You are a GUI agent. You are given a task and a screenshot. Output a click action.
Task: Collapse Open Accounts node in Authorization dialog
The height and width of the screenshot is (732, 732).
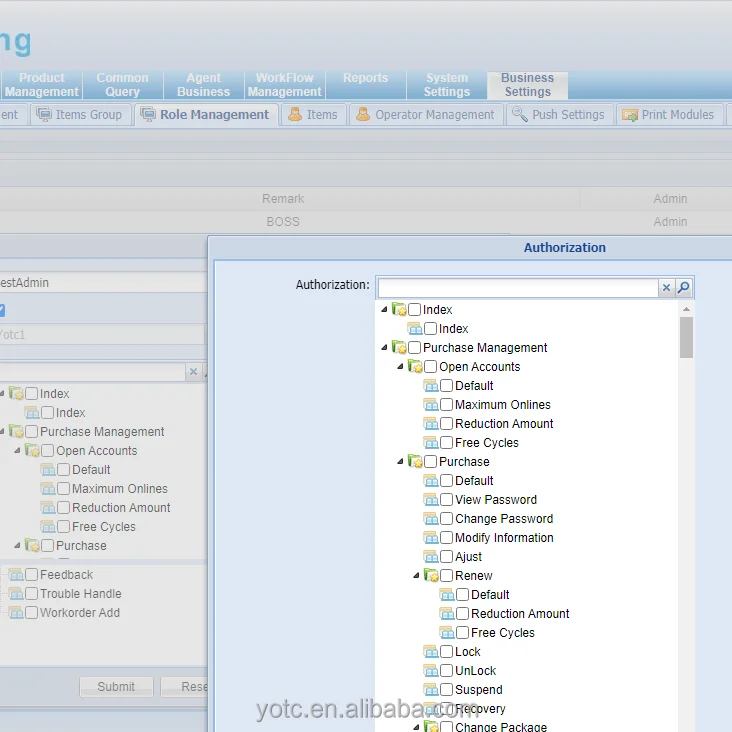[400, 367]
